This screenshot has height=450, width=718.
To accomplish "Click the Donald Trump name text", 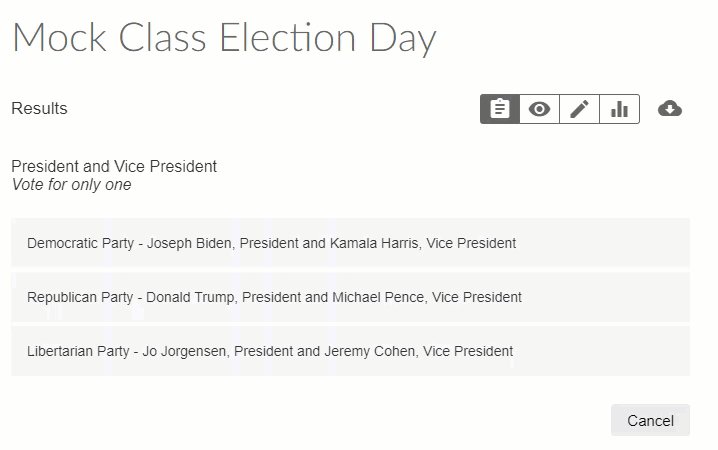I will click(190, 297).
